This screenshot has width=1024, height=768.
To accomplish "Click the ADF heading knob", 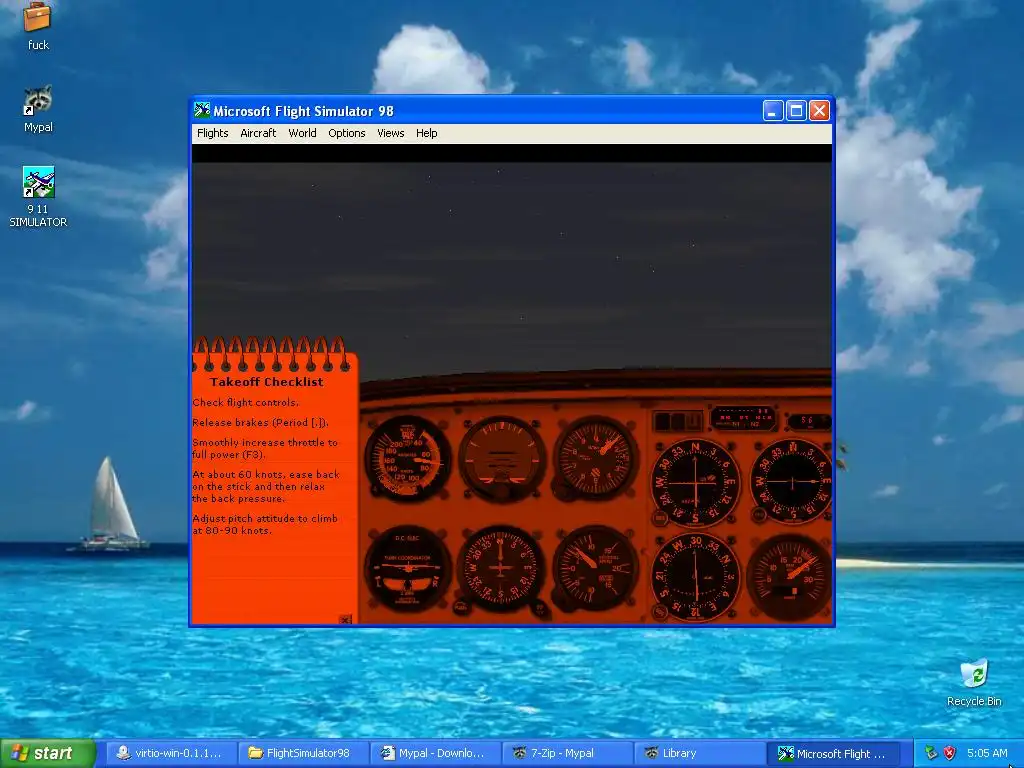I will click(x=660, y=613).
